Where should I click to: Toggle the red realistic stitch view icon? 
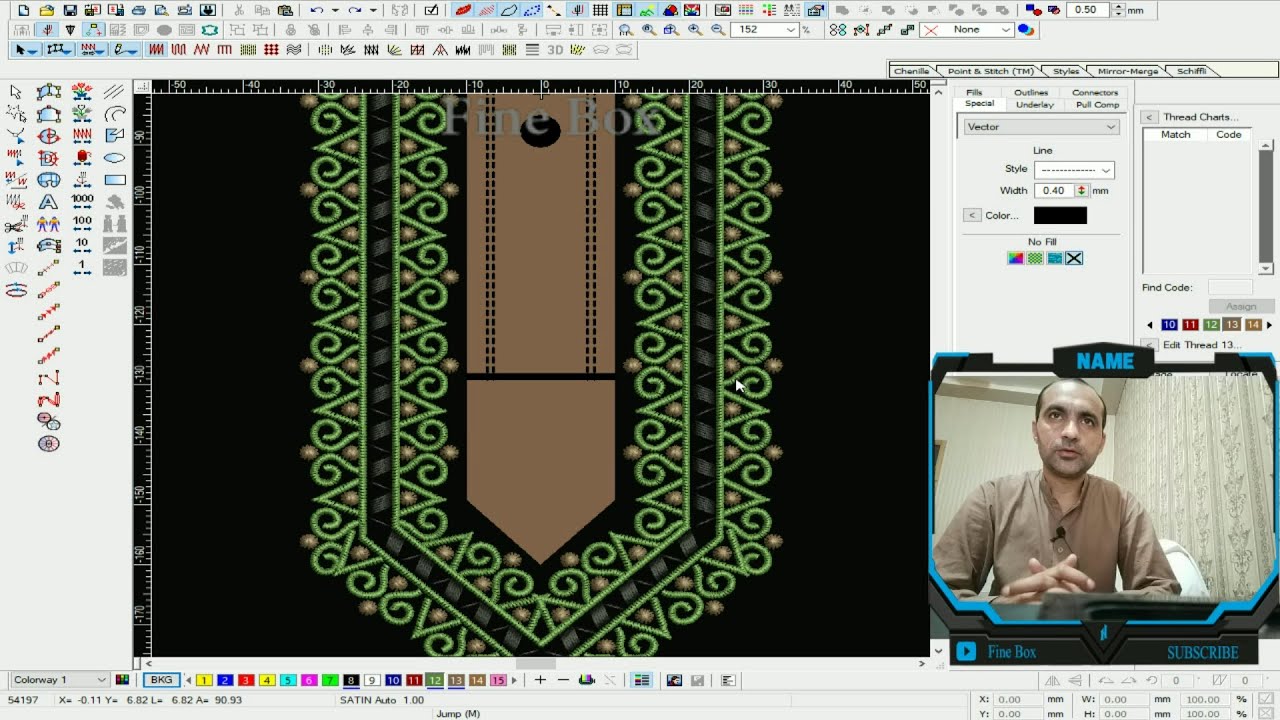pyautogui.click(x=463, y=10)
